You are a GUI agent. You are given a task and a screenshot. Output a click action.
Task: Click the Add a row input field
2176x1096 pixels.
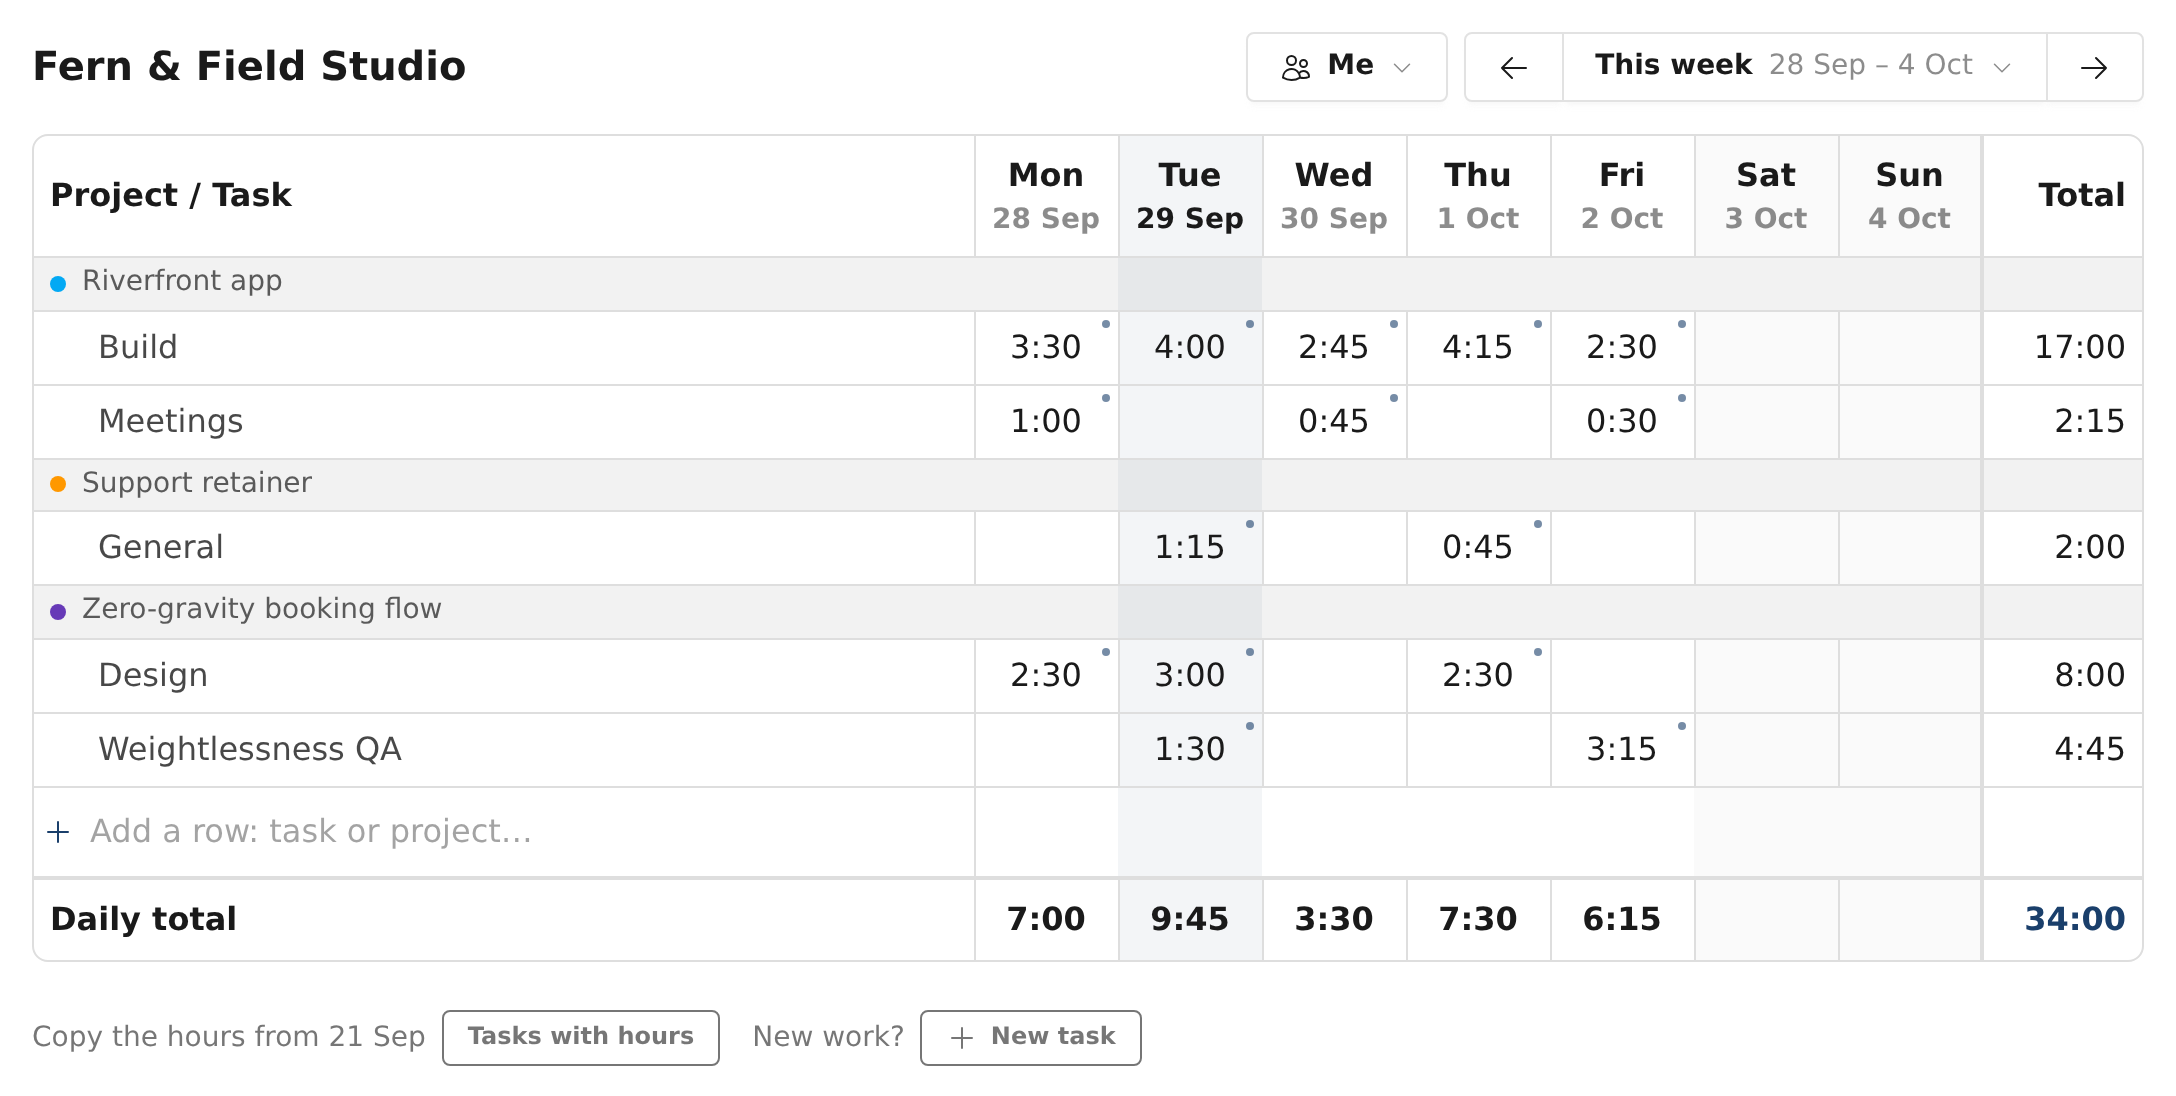(x=504, y=832)
